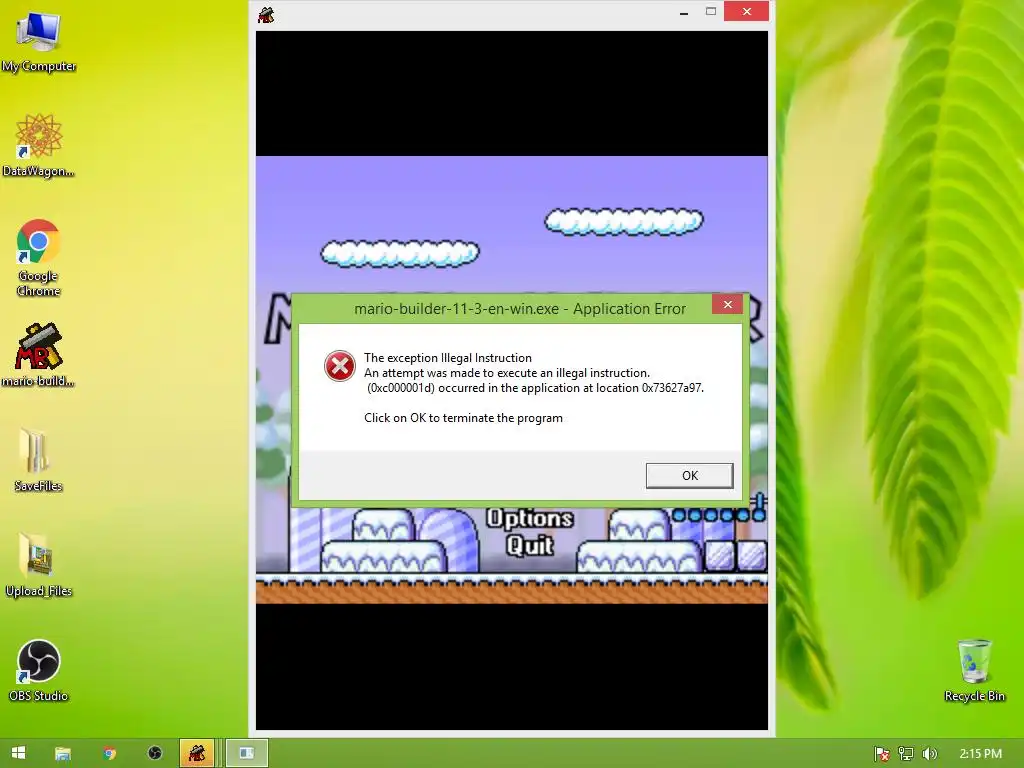The width and height of the screenshot is (1024, 768).
Task: Open mario-builder desktop icon
Action: pyautogui.click(x=39, y=355)
